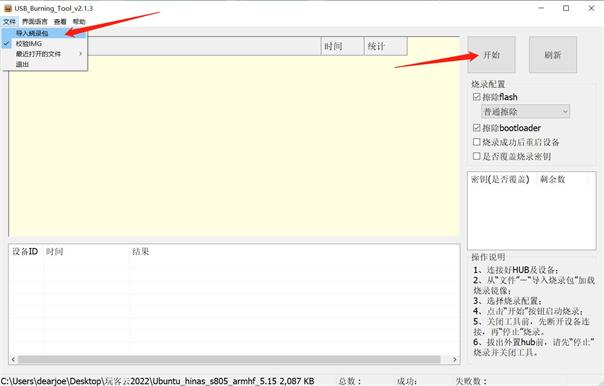Open the 界面语言 menu
The width and height of the screenshot is (604, 386).
click(35, 22)
